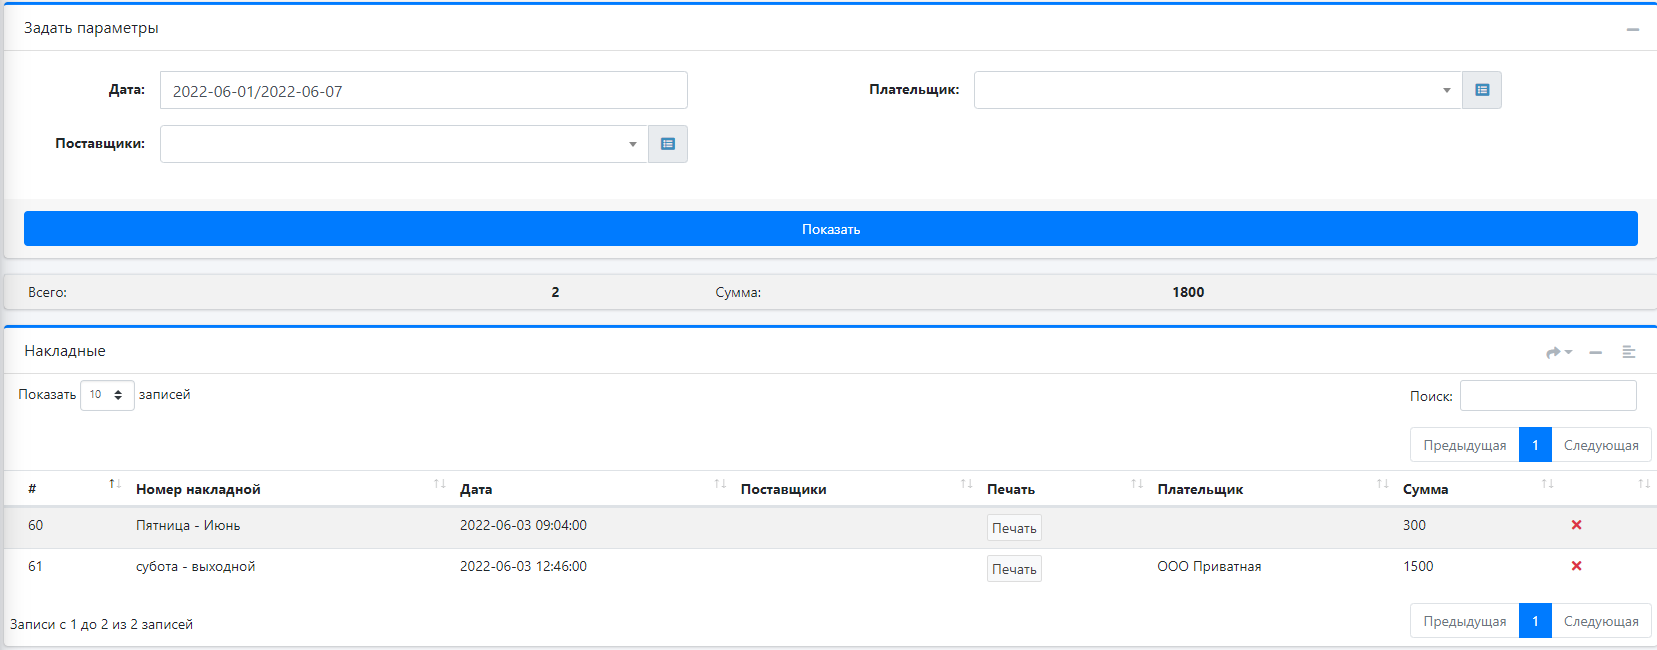The image size is (1657, 650).
Task: Focus the Поиск search box
Action: (x=1547, y=396)
